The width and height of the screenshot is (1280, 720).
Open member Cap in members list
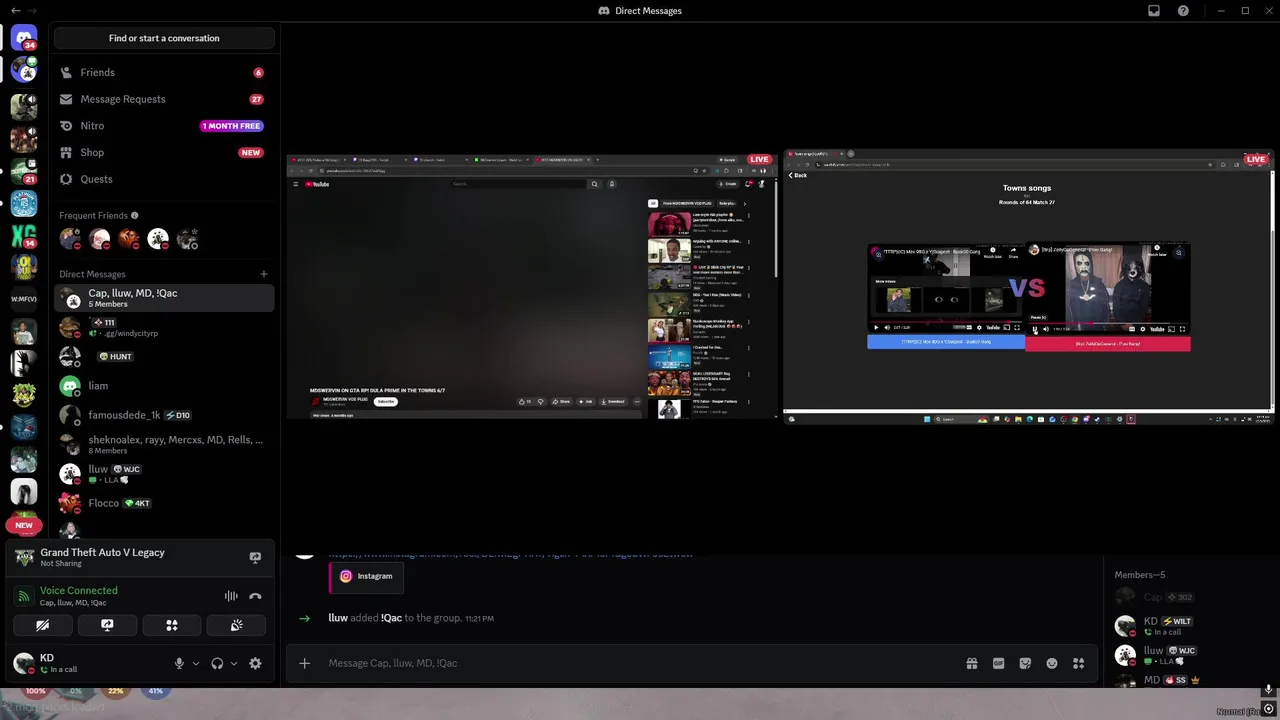pos(1190,597)
